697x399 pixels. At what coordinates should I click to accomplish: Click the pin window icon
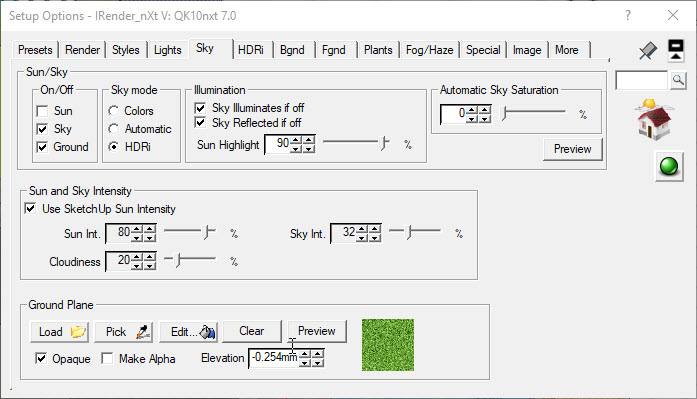(x=648, y=51)
